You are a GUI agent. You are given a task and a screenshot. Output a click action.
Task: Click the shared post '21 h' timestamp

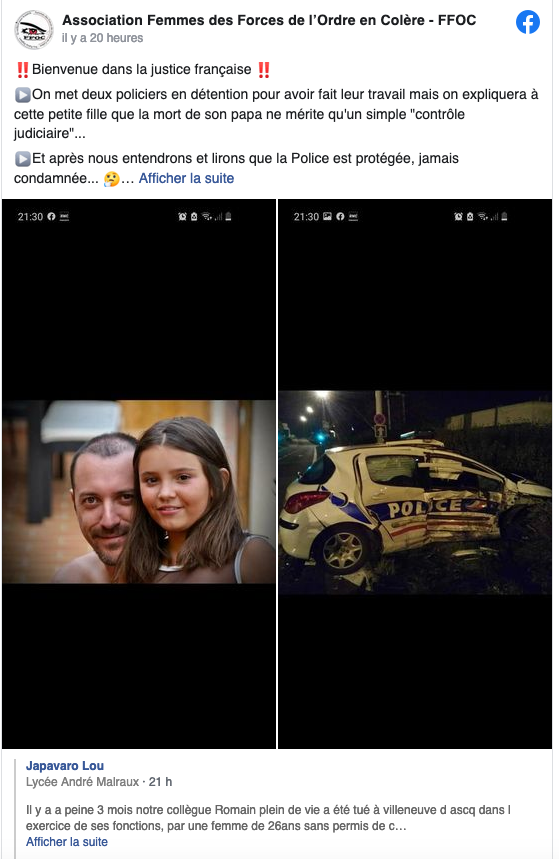(x=161, y=782)
